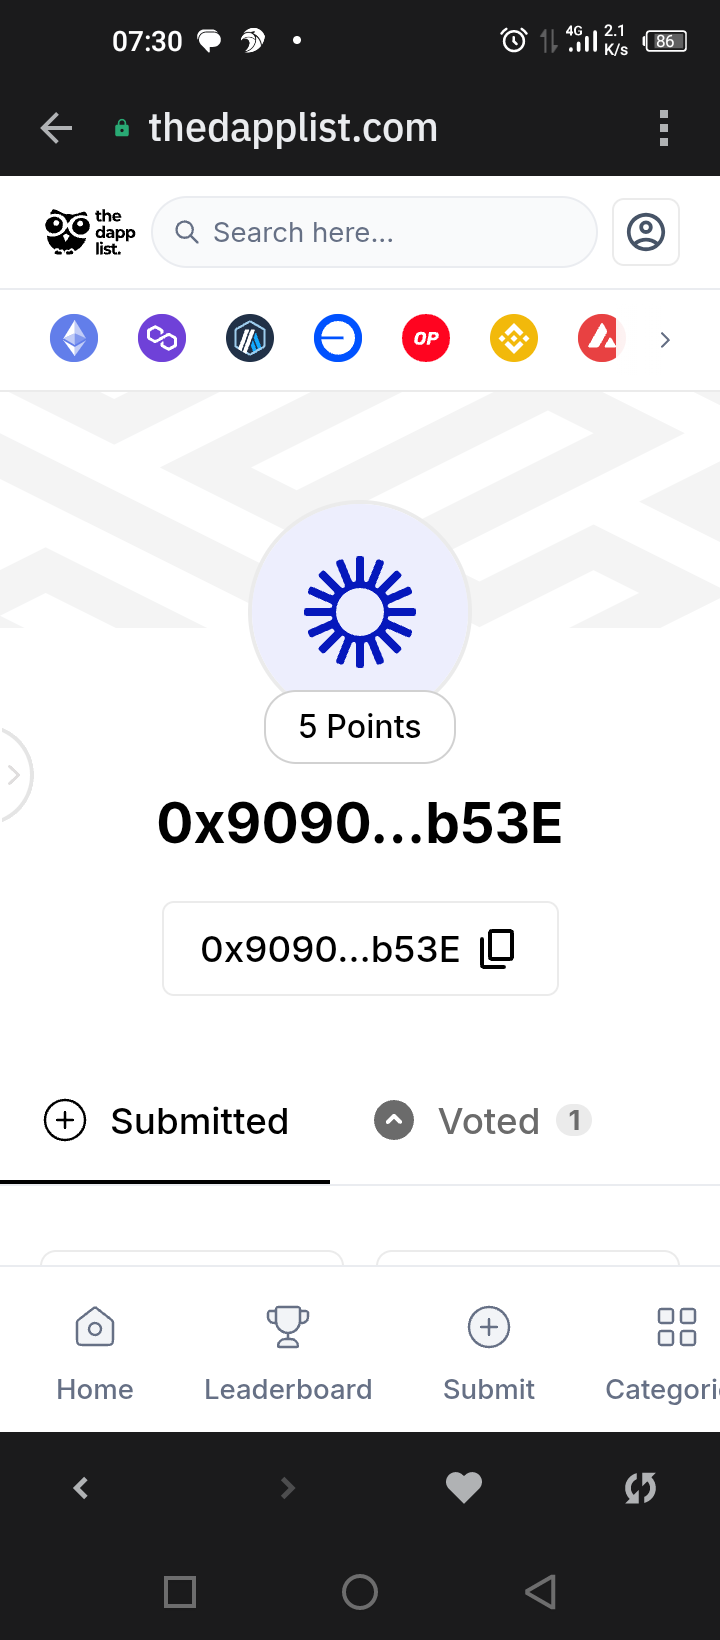The image size is (720, 1640).
Task: Click the dapp list owl logo
Action: (x=90, y=232)
